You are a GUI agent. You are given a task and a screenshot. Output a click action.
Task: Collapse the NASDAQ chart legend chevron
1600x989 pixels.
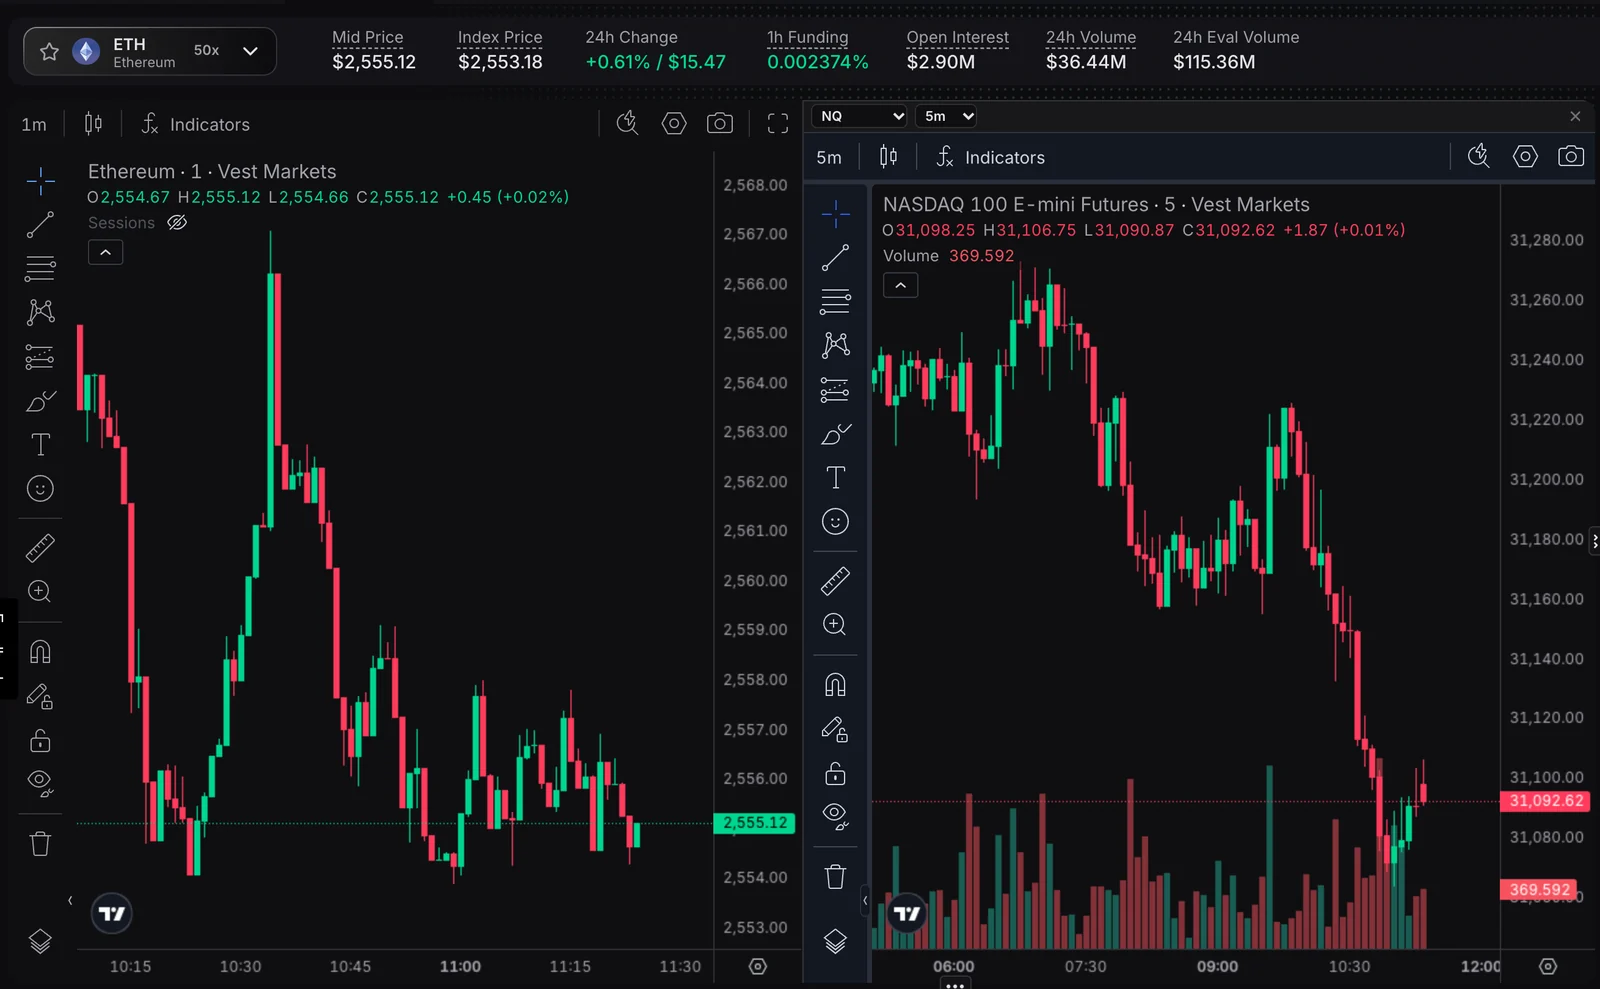pyautogui.click(x=900, y=285)
